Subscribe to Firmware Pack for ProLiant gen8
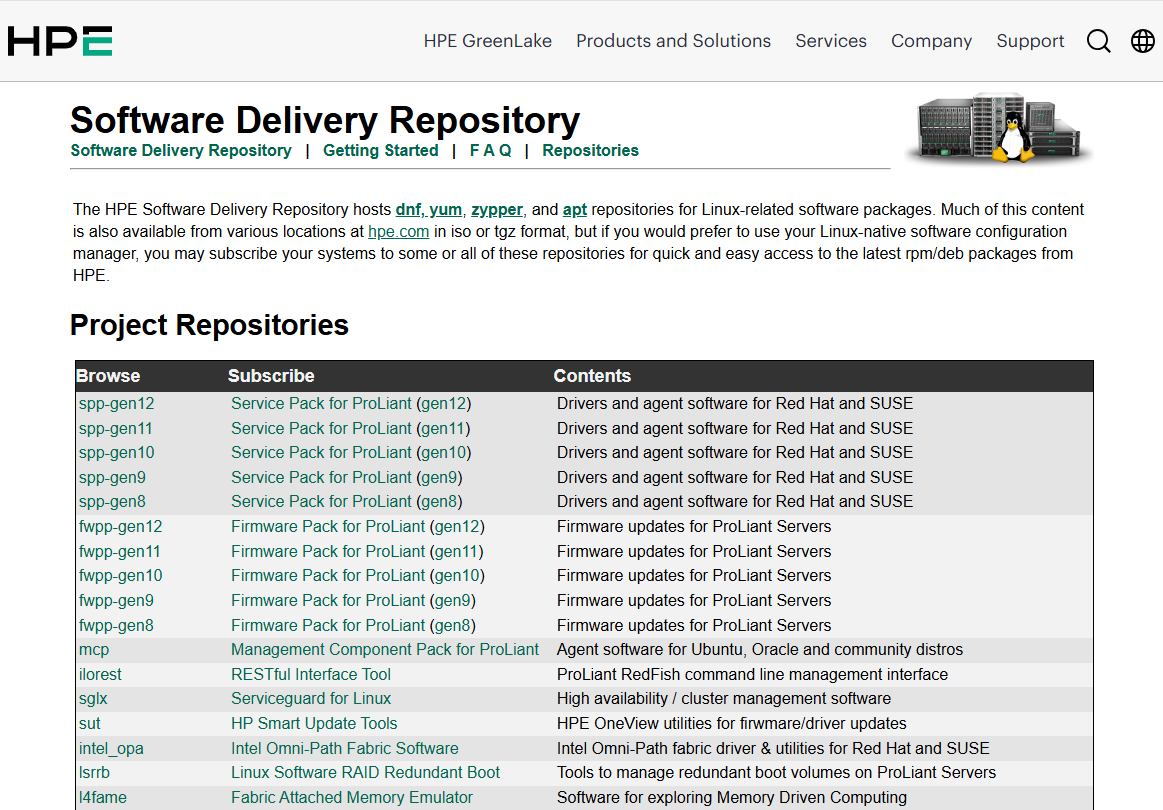The width and height of the screenshot is (1163, 810). (353, 626)
